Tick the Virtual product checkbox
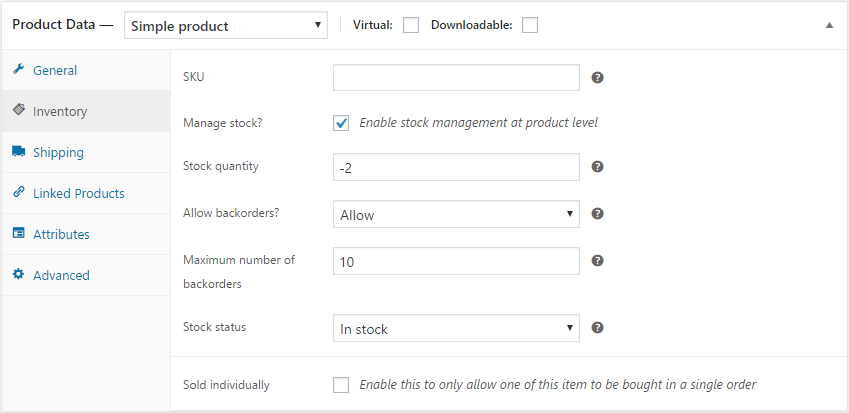 pyautogui.click(x=411, y=26)
